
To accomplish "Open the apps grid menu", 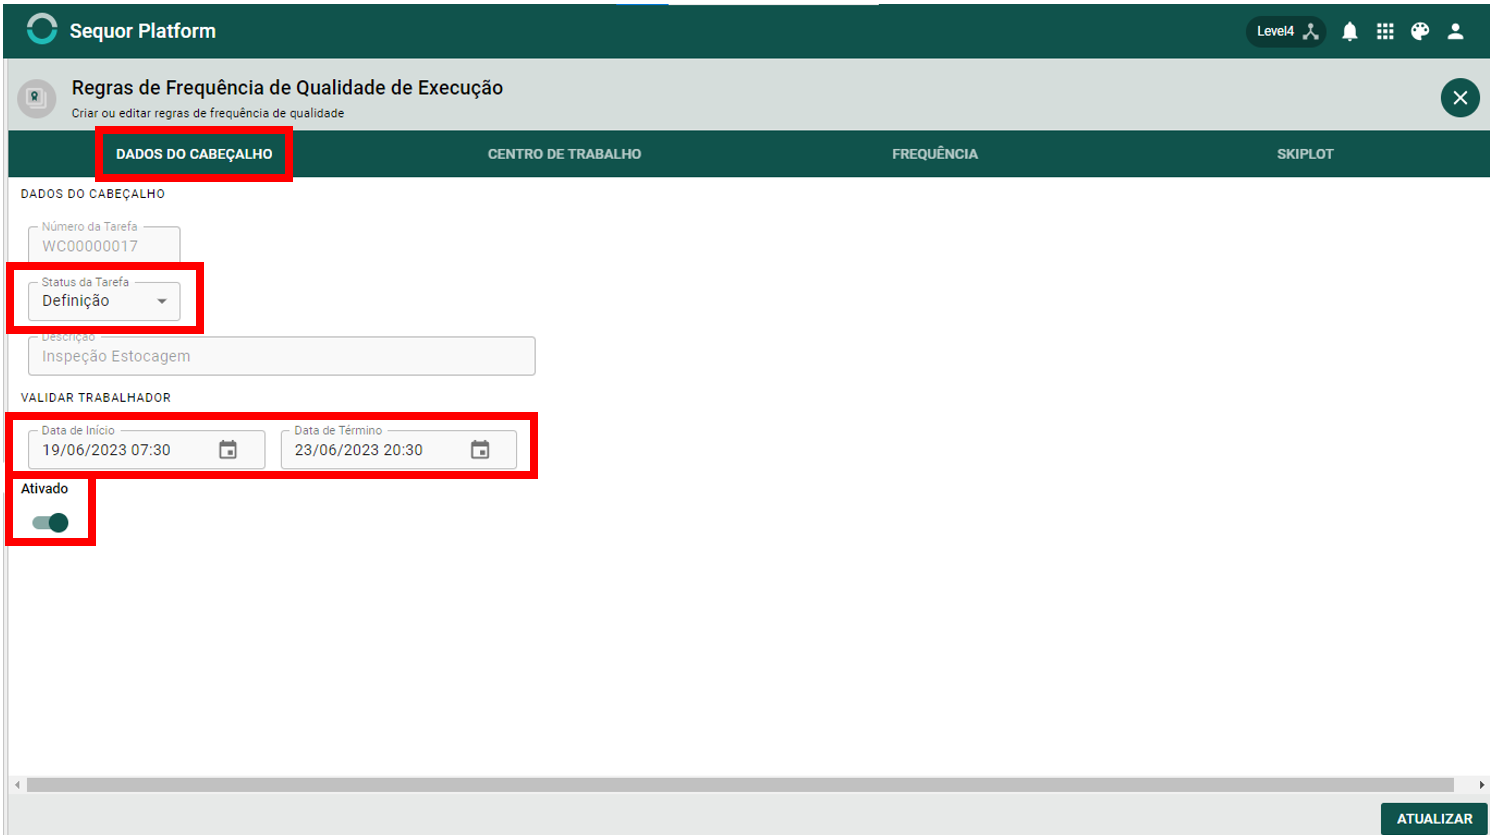I will point(1385,31).
